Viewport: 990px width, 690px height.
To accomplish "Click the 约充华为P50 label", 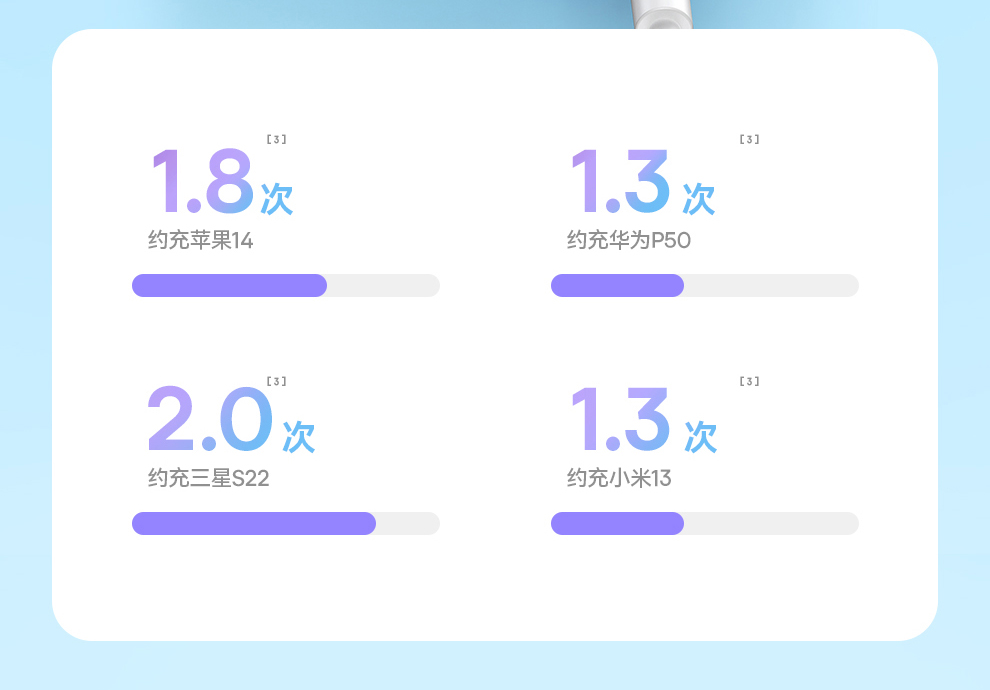I will point(629,241).
